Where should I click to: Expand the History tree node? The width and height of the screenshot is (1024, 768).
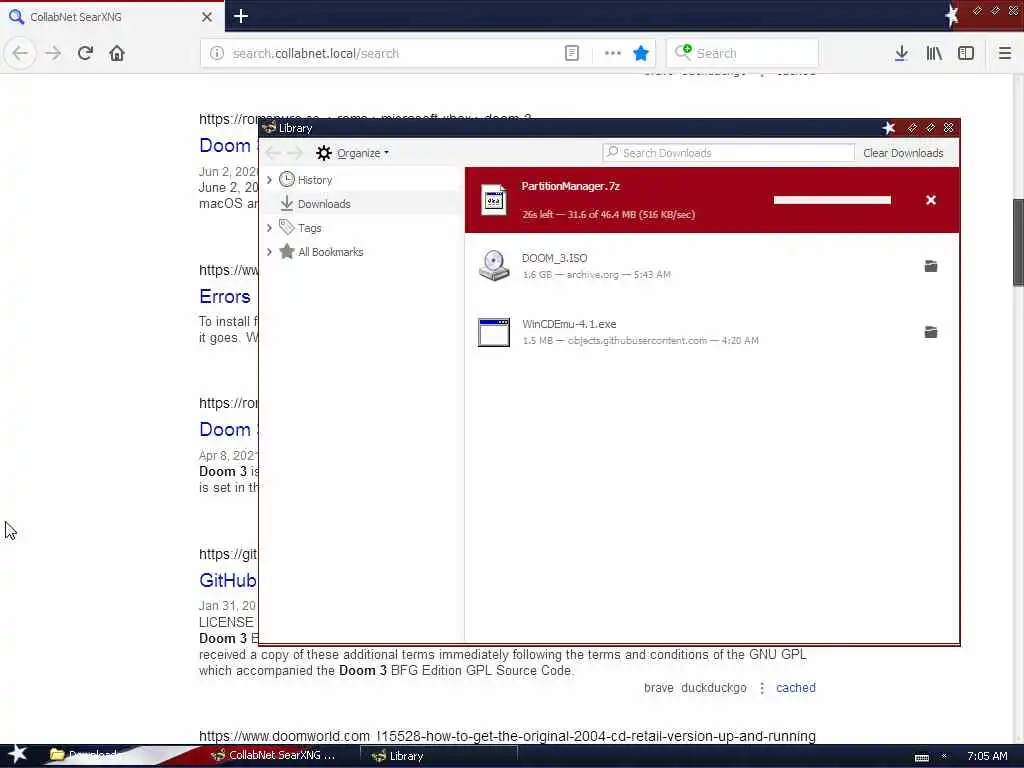(x=269, y=180)
